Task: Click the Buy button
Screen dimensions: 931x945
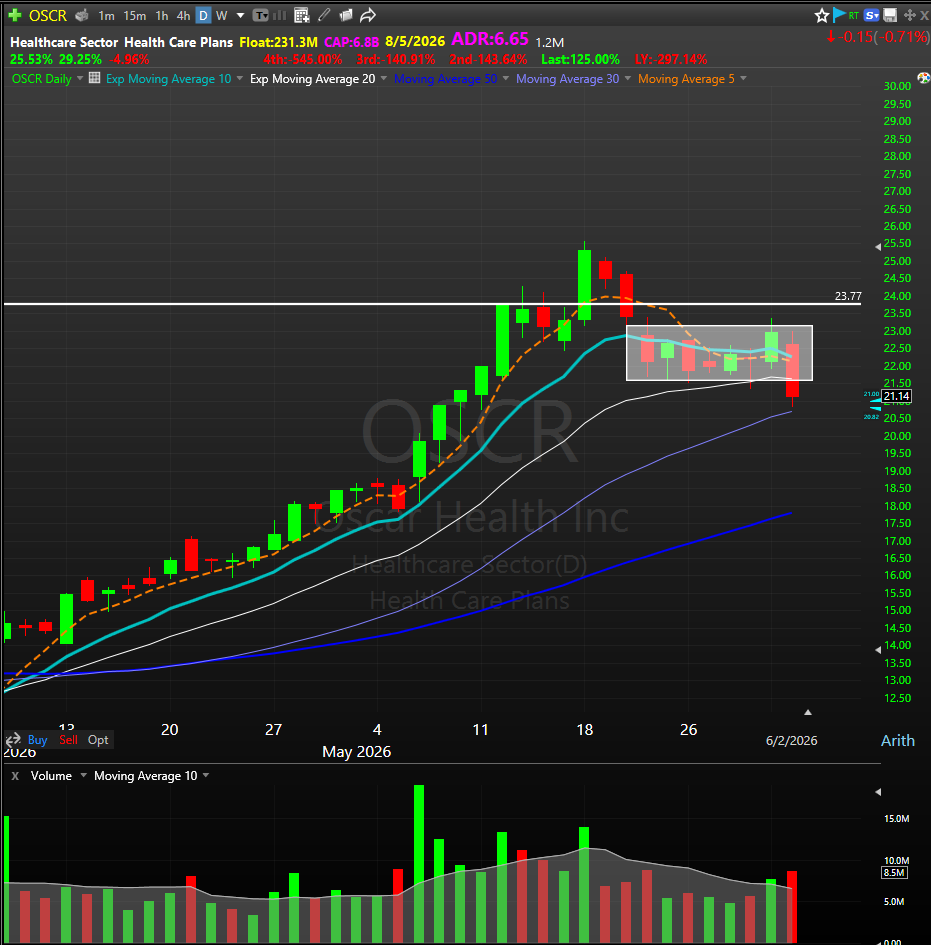Action: pyautogui.click(x=37, y=739)
